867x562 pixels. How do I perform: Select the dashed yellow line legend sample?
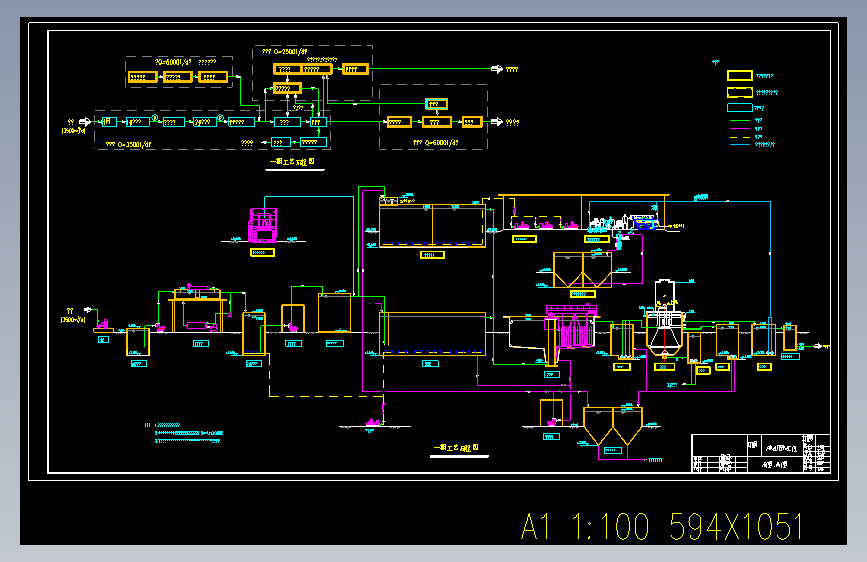(x=740, y=137)
